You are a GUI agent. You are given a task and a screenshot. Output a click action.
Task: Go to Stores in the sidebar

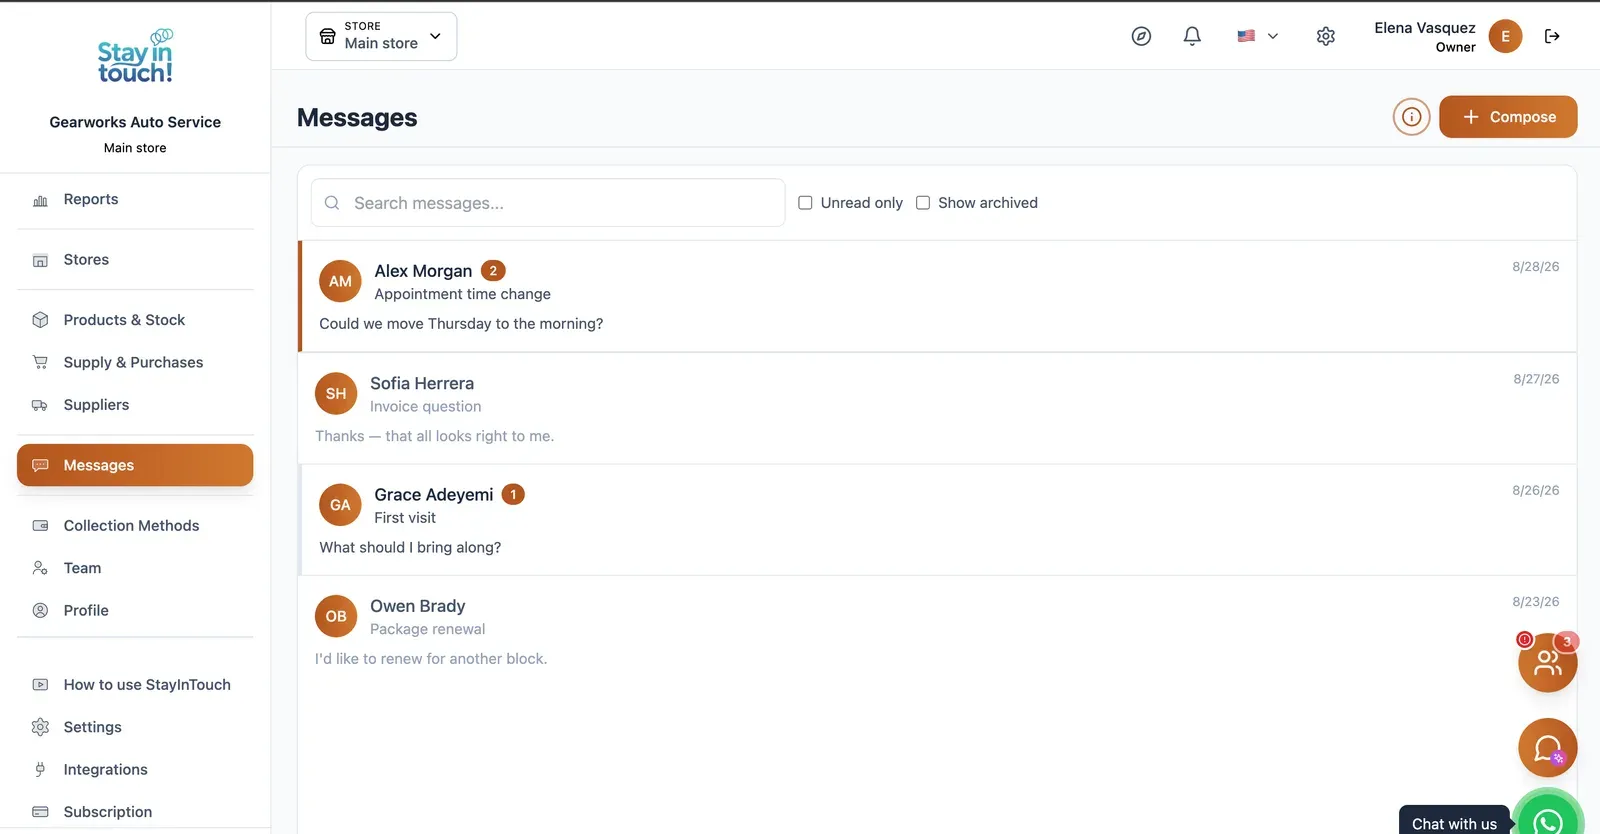[135, 260]
